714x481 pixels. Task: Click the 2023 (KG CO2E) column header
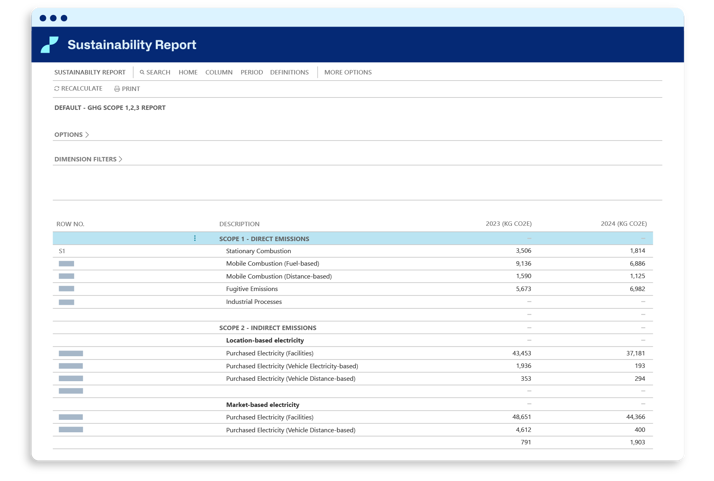pyautogui.click(x=508, y=224)
